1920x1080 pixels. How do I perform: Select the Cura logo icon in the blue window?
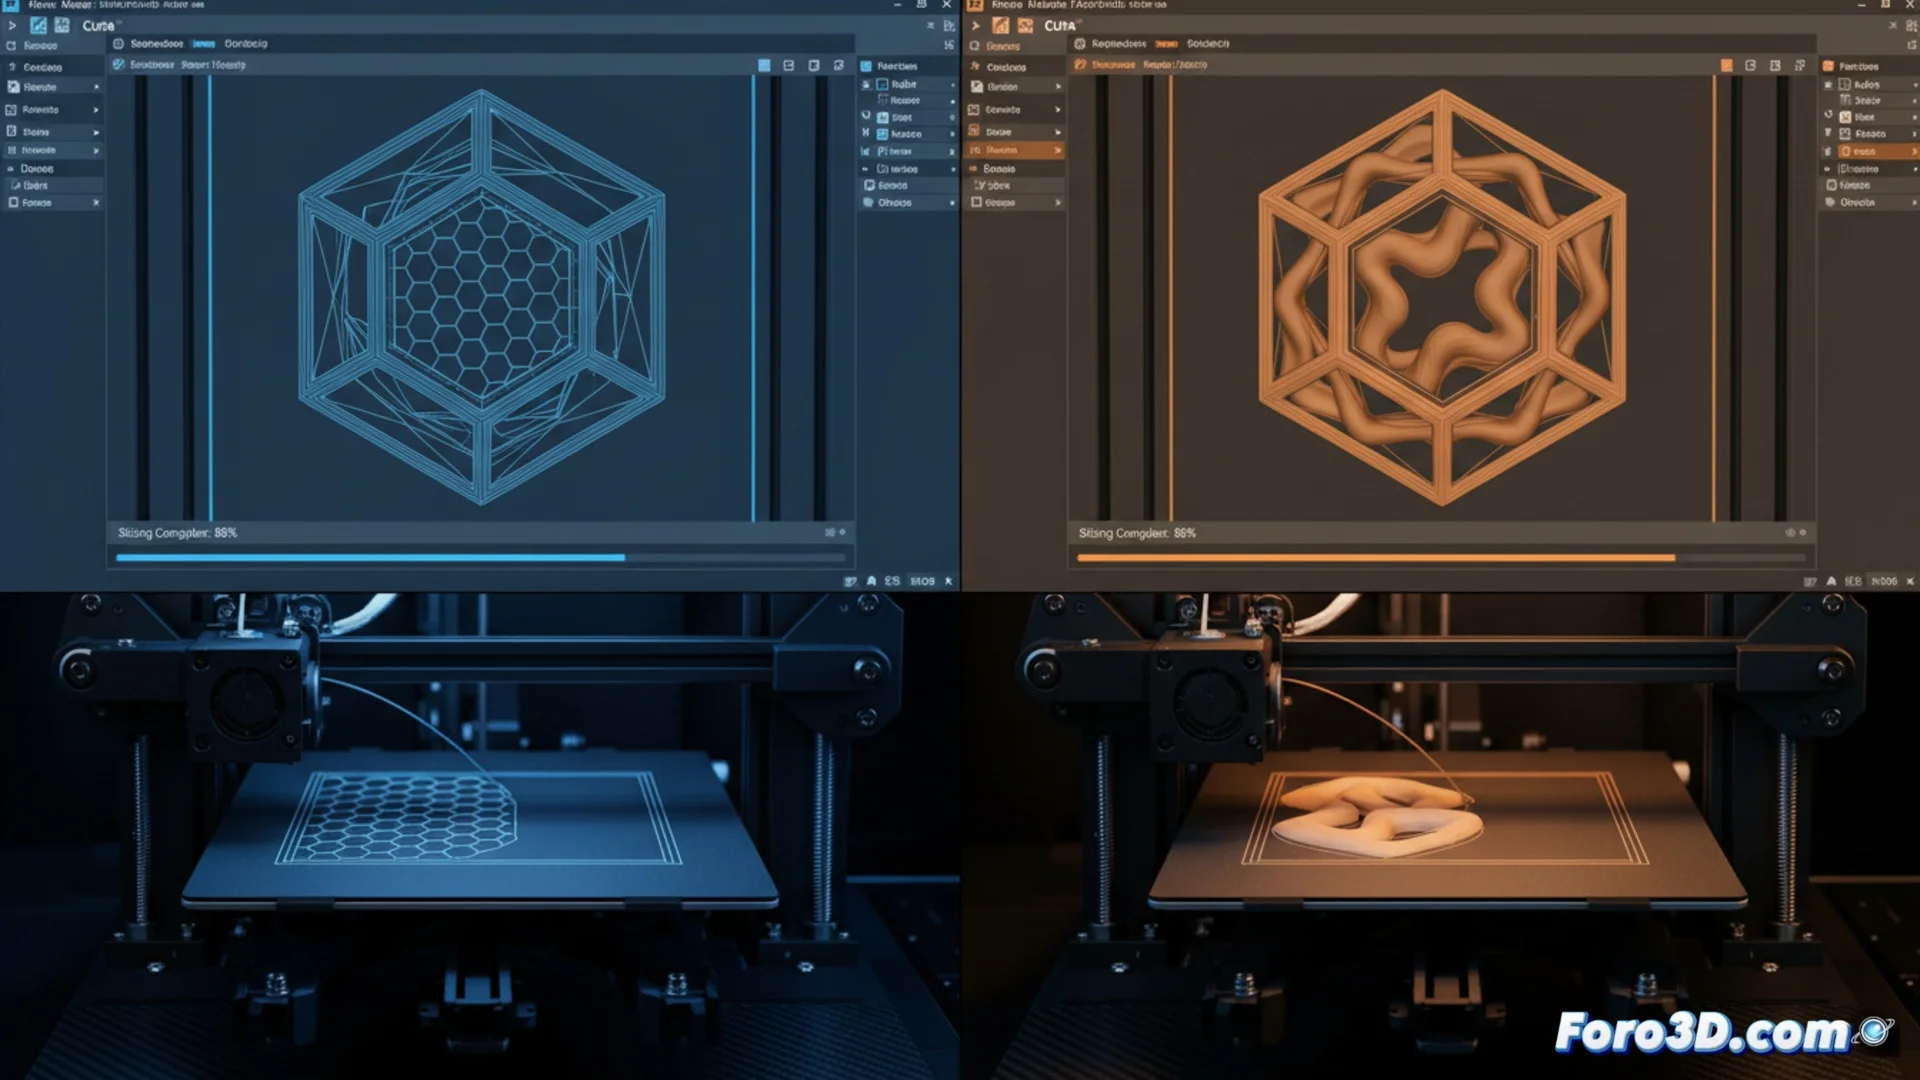(40, 25)
